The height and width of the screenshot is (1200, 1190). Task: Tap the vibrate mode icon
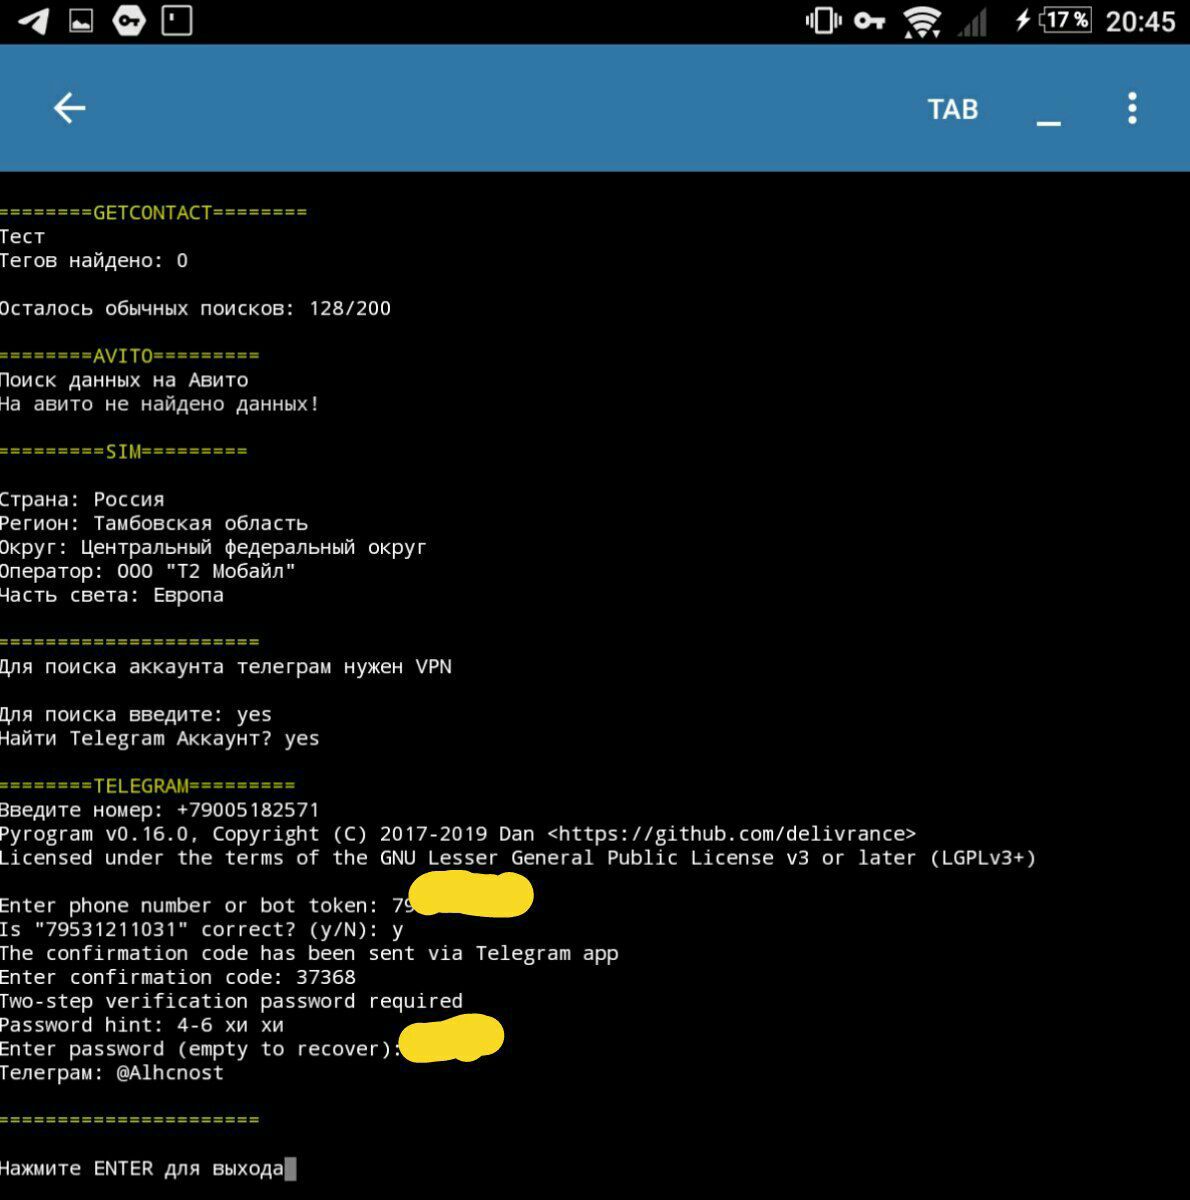[x=823, y=21]
